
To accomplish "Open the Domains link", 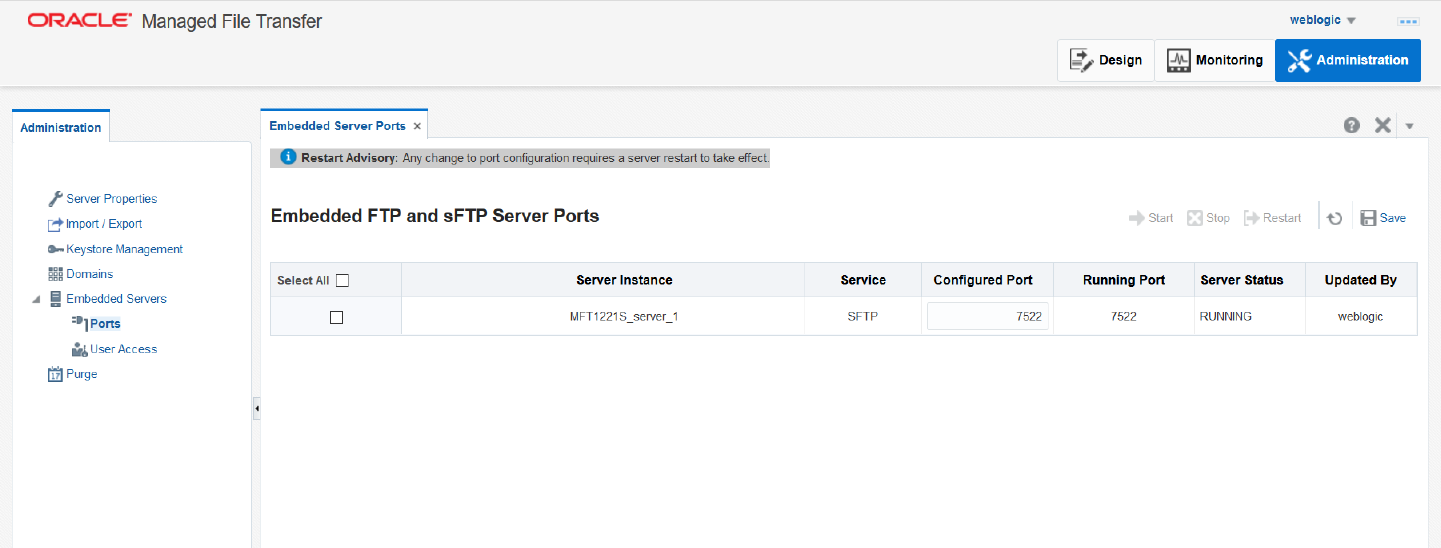I will [x=89, y=274].
